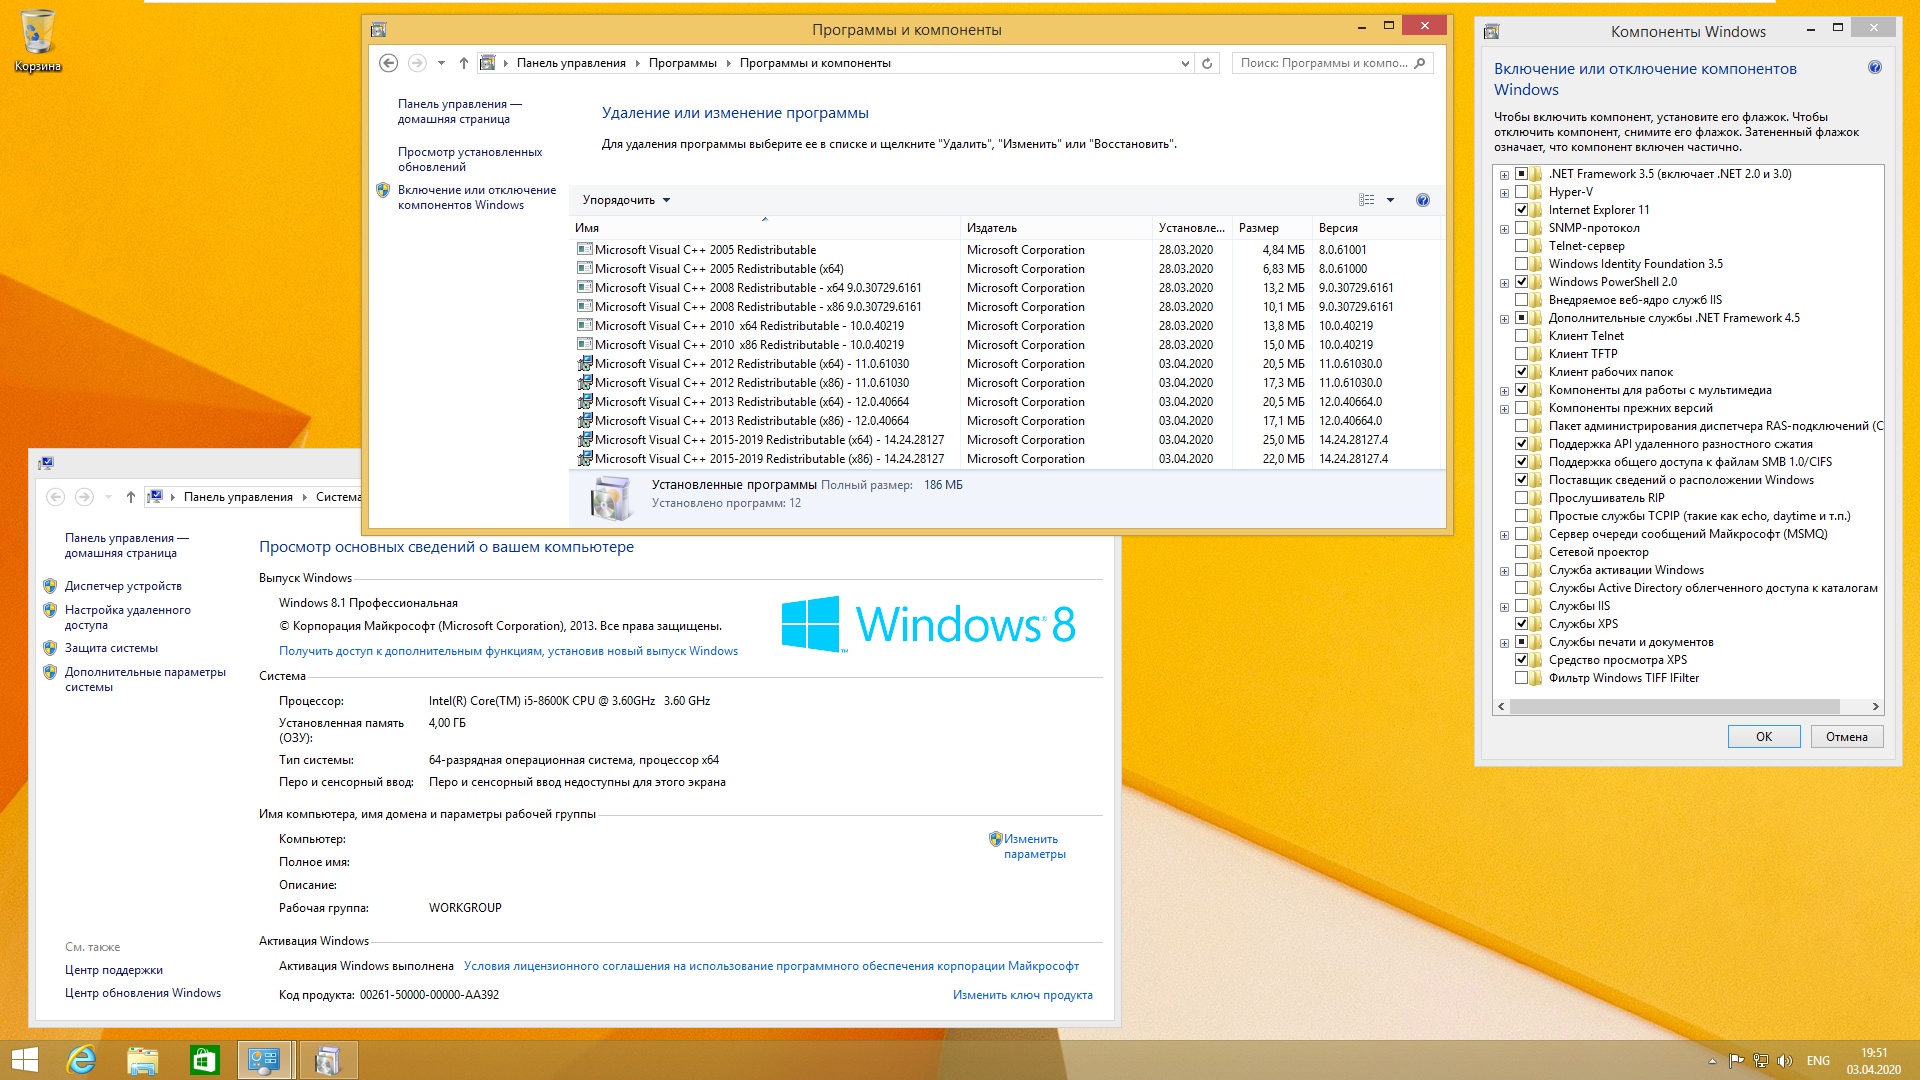
Task: Open Просмотр установленных обновлений link
Action: point(470,159)
